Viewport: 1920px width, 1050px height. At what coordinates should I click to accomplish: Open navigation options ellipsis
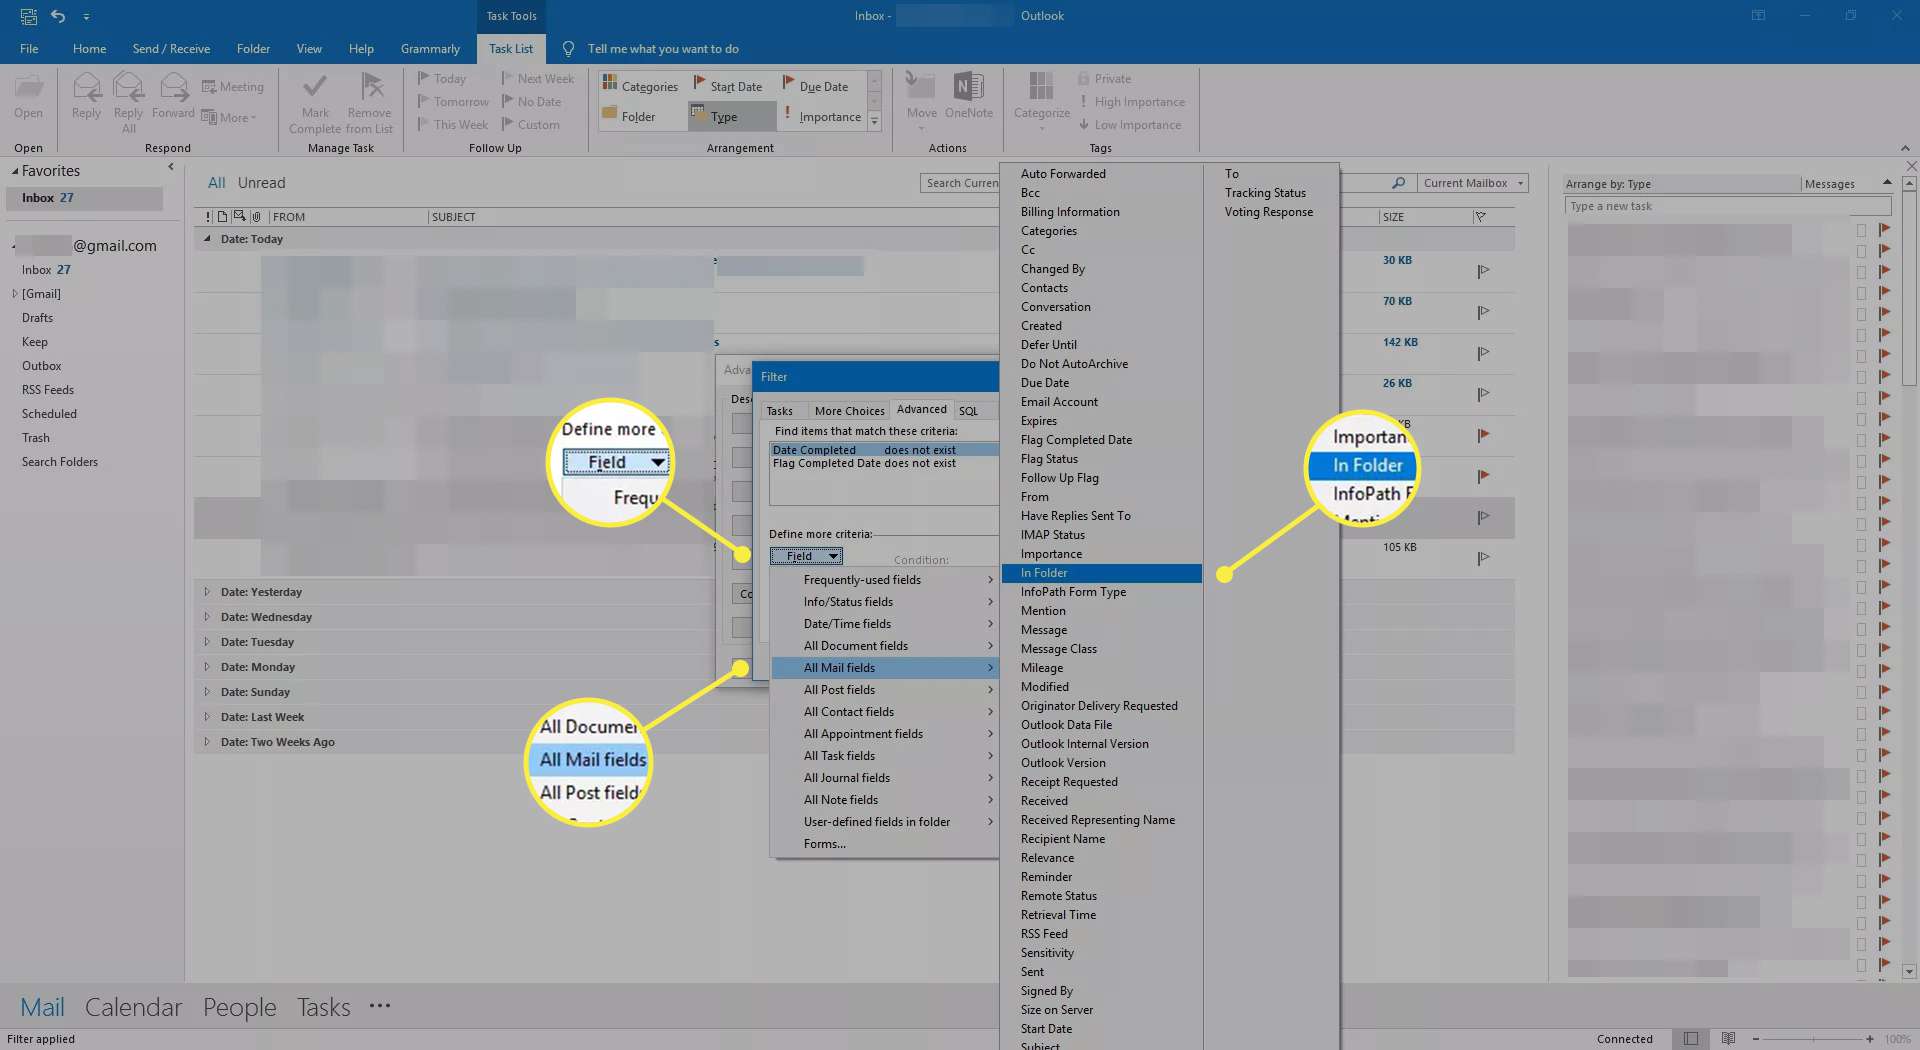point(380,1006)
